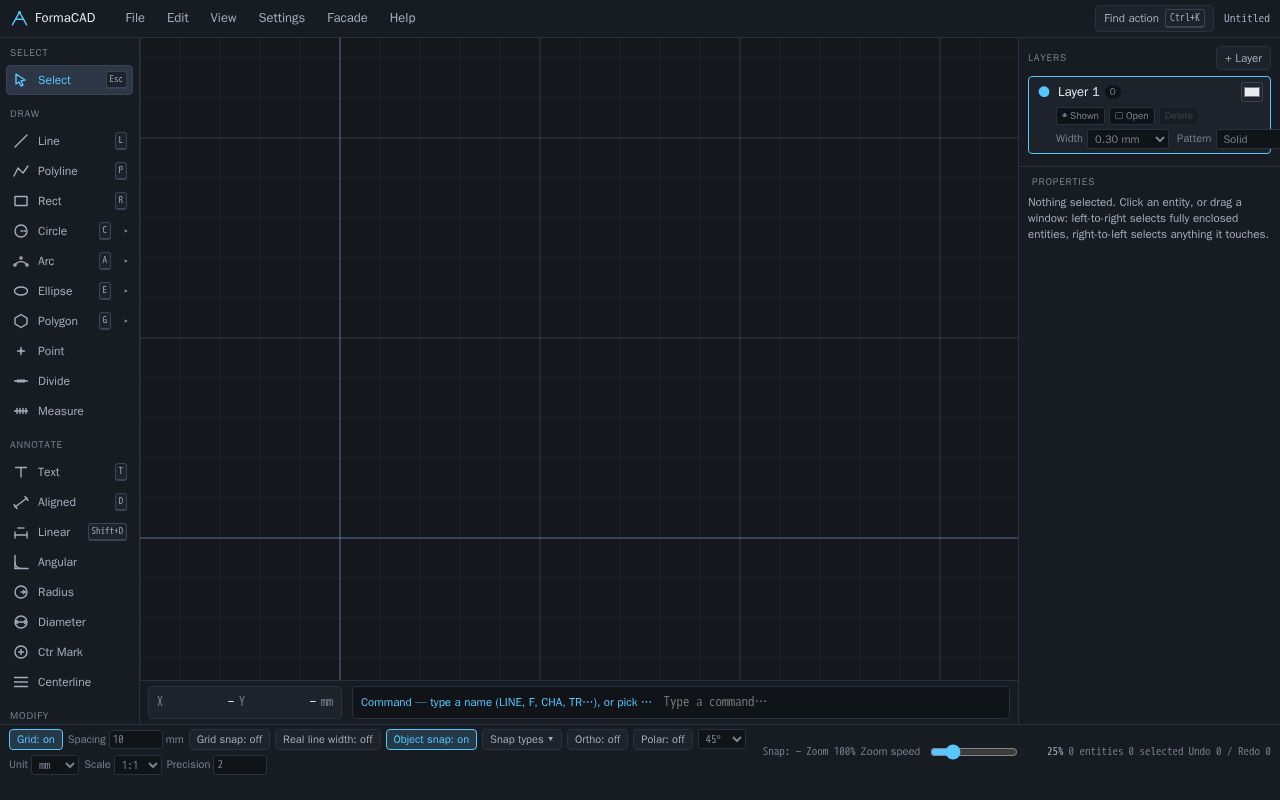Add a new layer with + Layer

coord(1243,58)
